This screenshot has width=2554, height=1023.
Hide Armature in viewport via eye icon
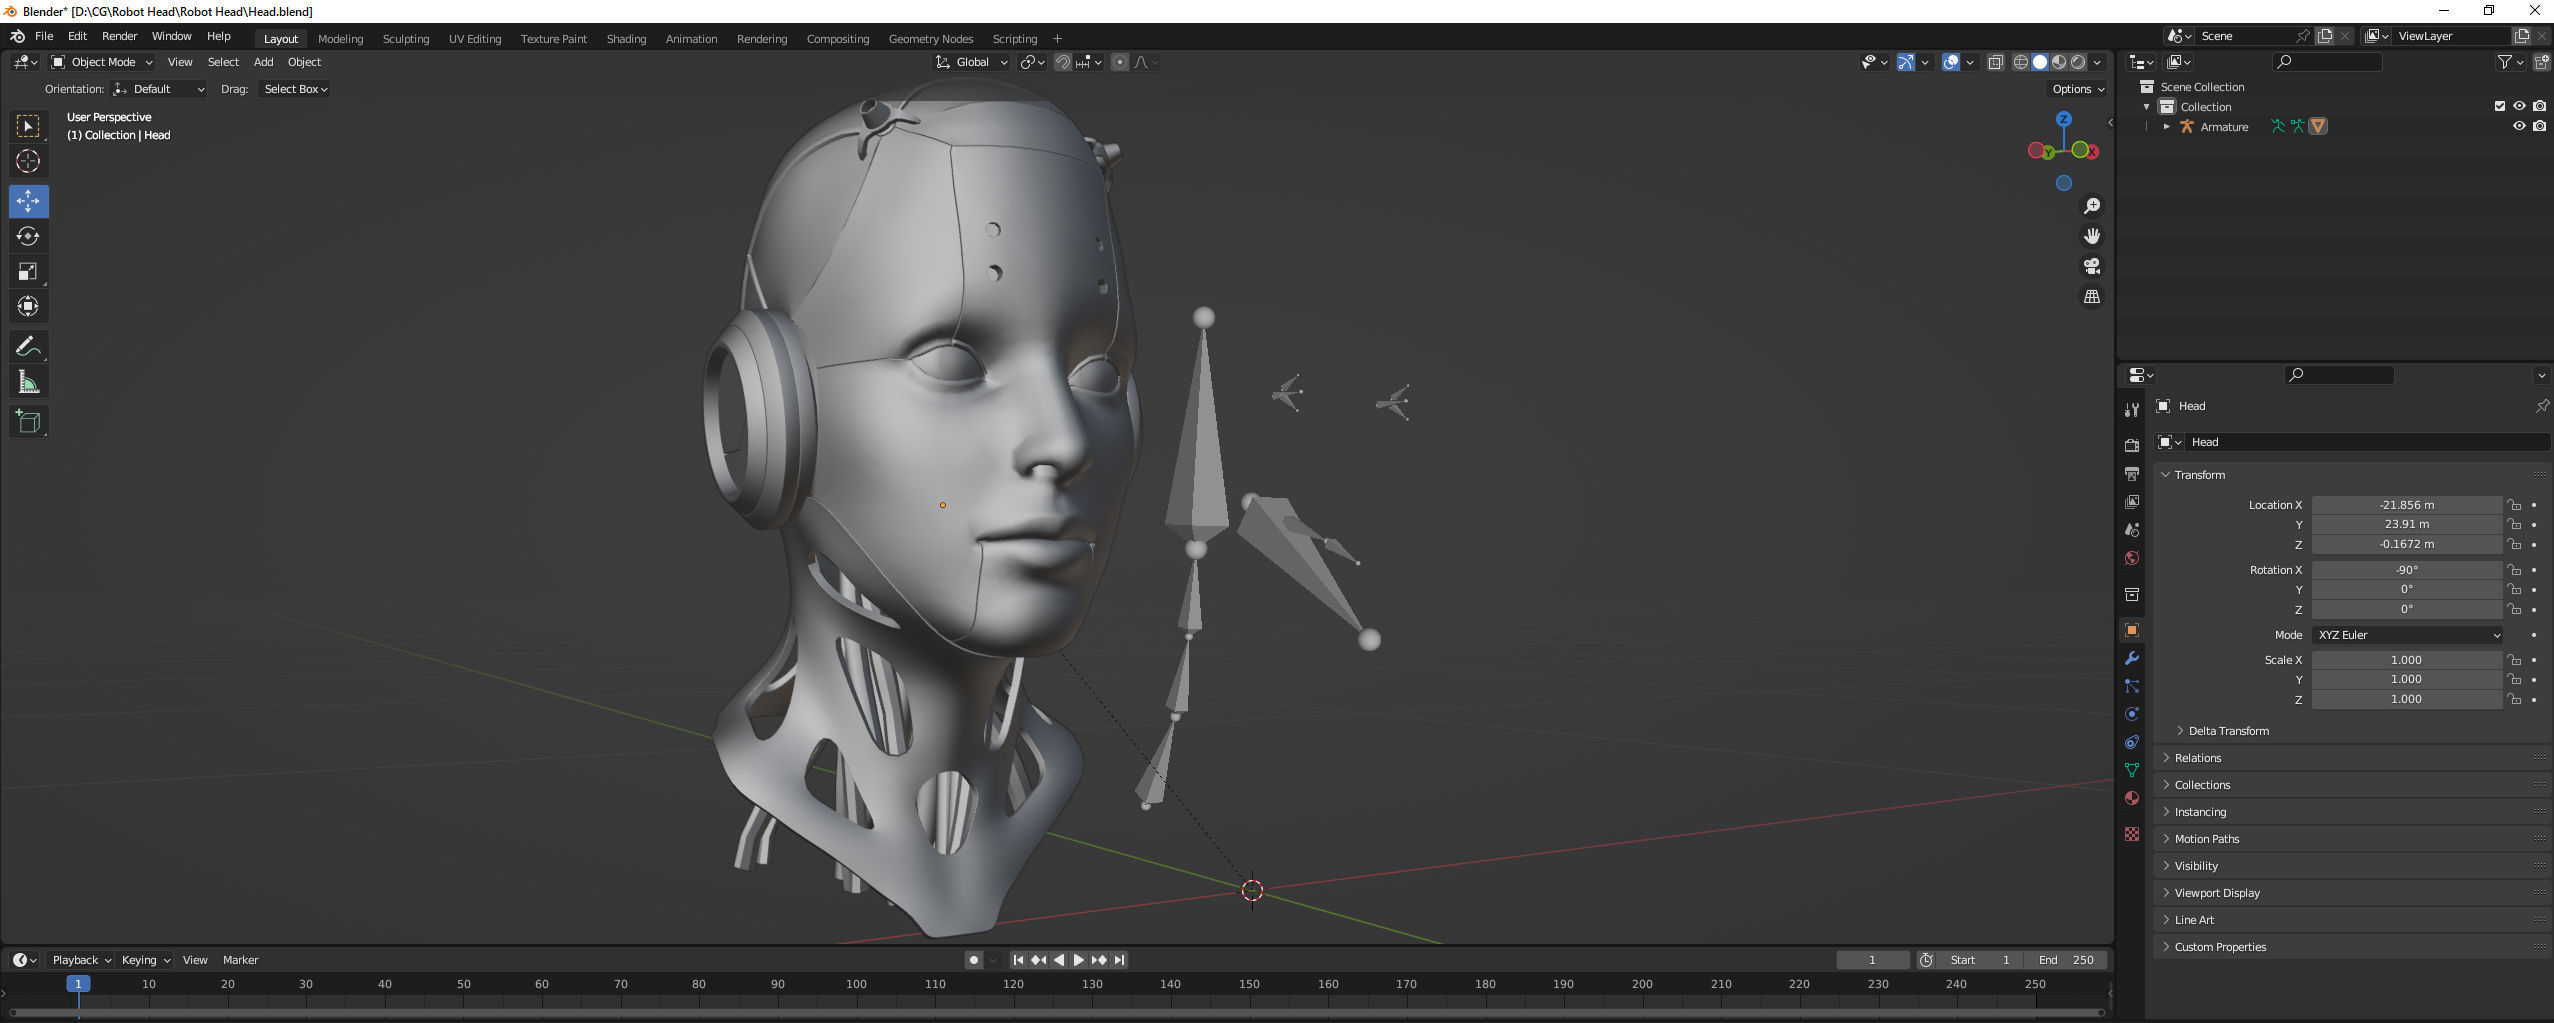2519,126
